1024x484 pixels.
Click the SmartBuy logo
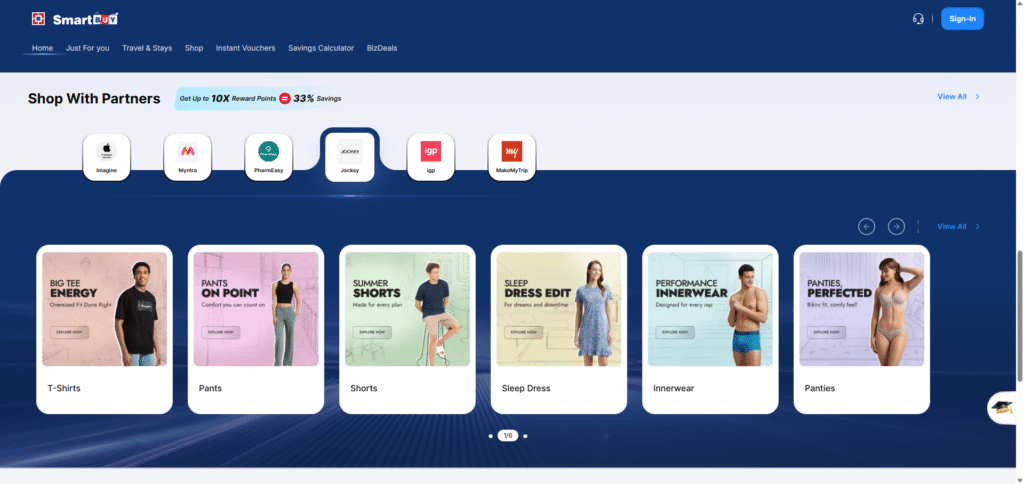(74, 19)
